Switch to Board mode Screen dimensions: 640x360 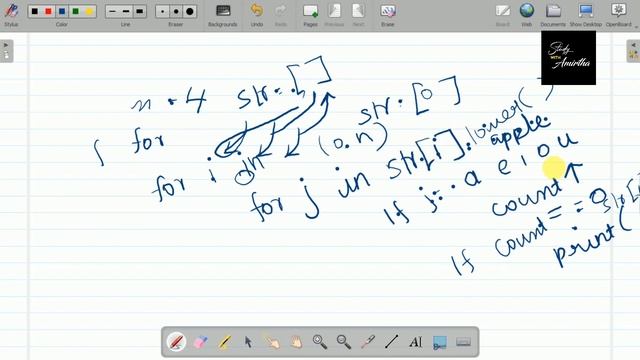[502, 15]
